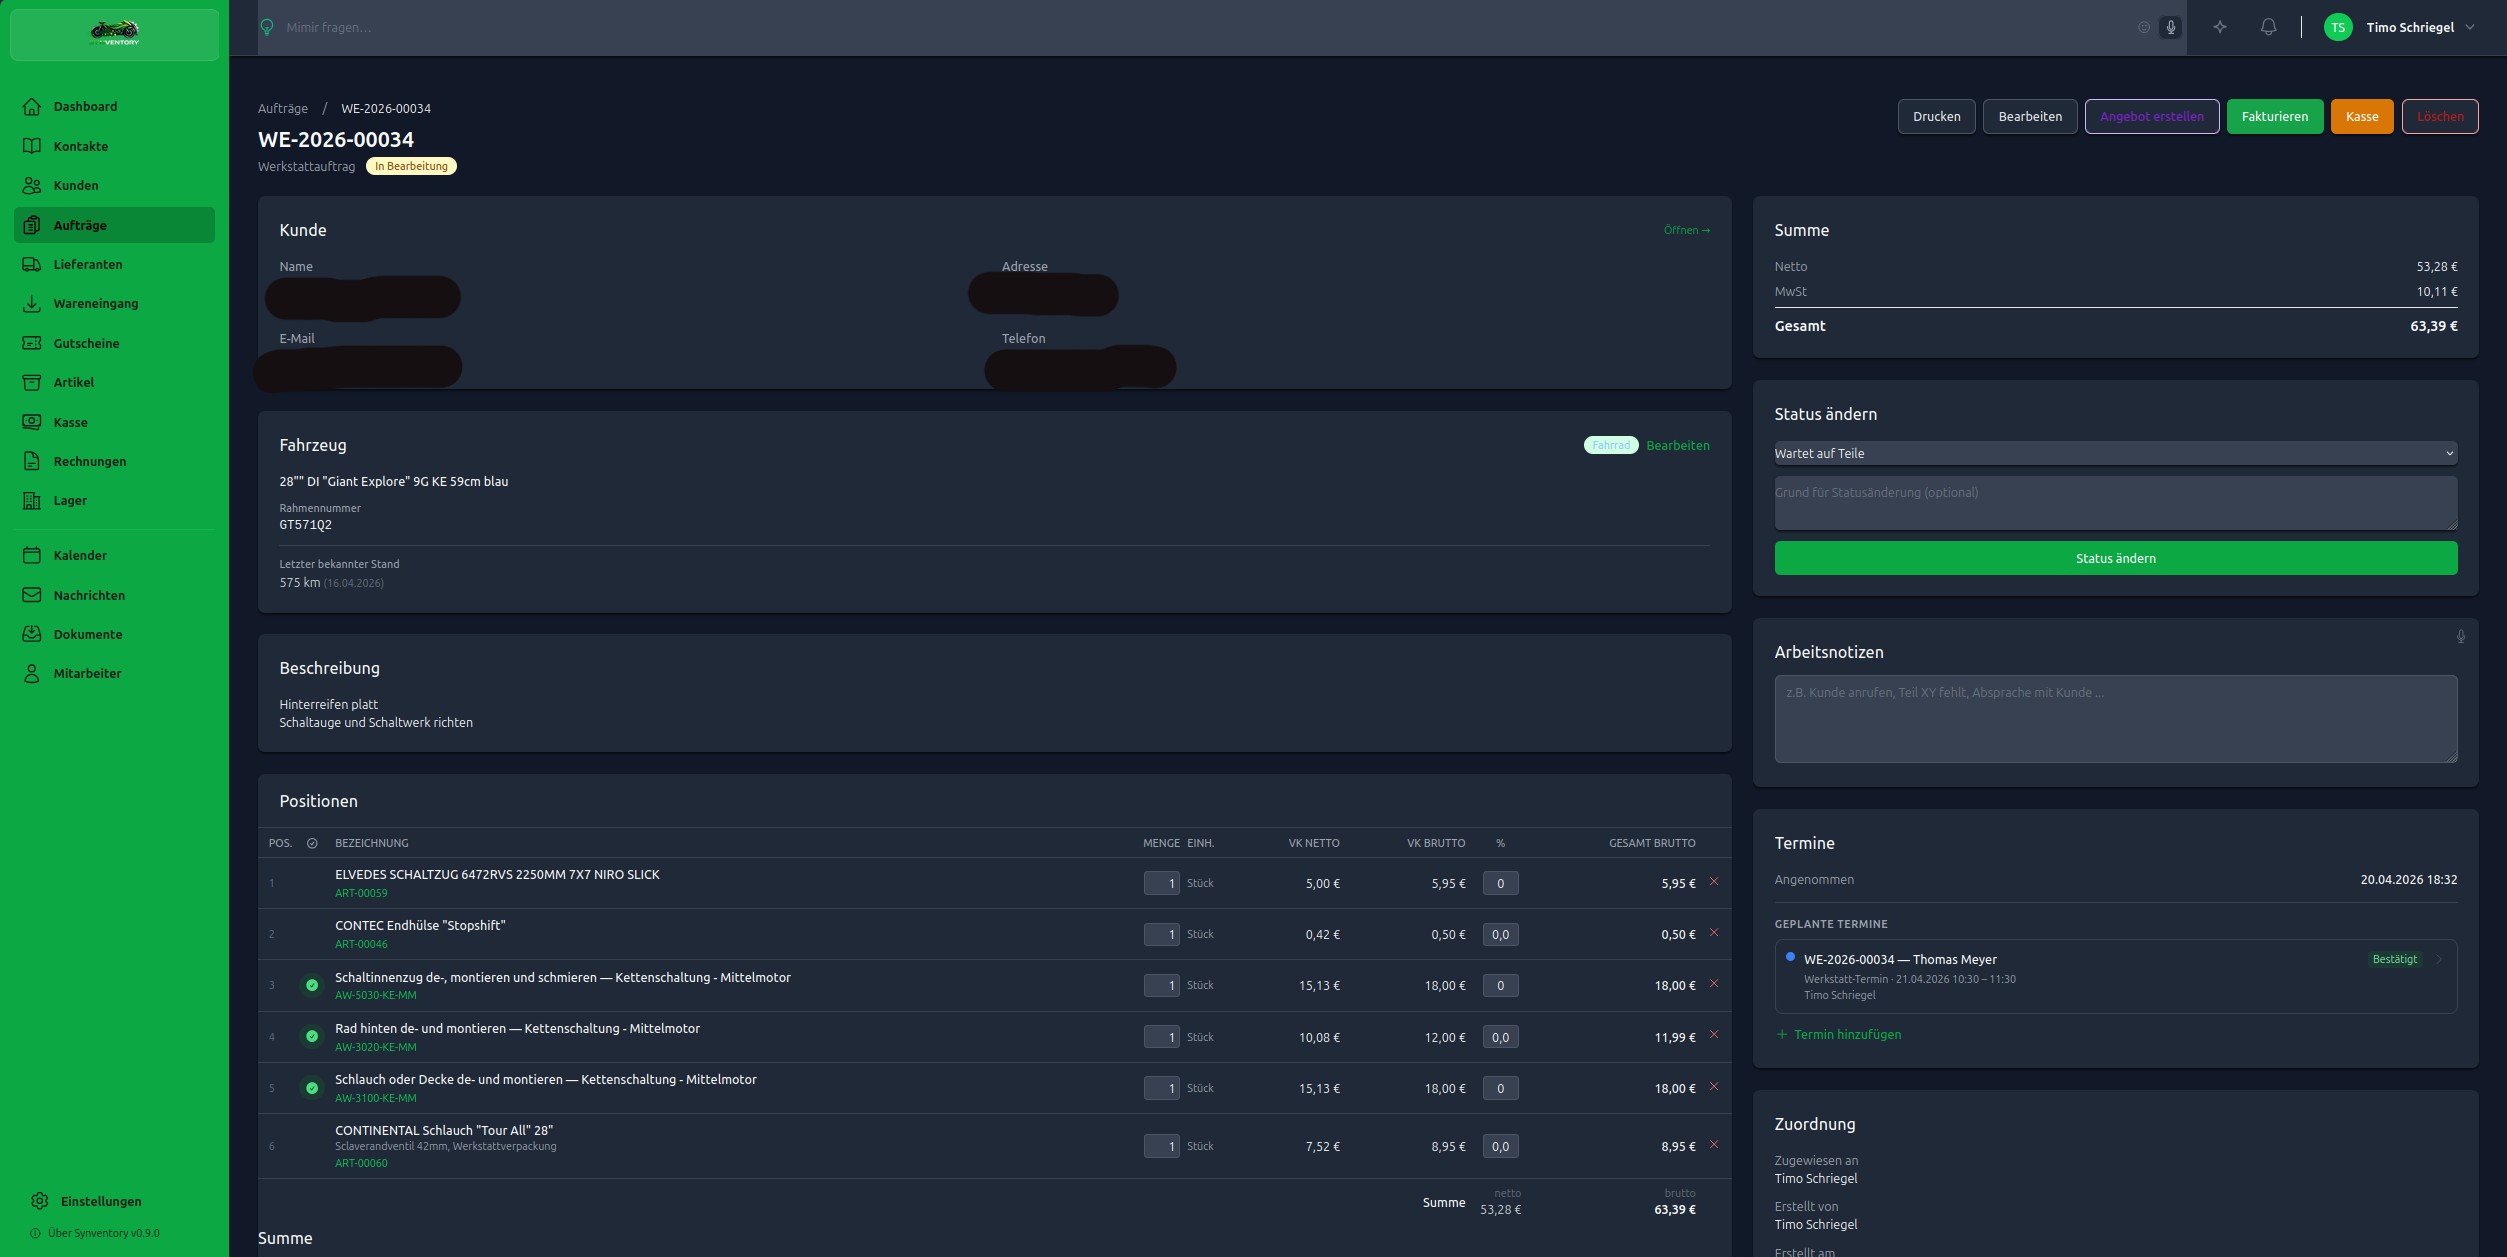Image resolution: width=2507 pixels, height=1257 pixels.
Task: Click into the Arbeitsnotizen text area
Action: 2115,719
